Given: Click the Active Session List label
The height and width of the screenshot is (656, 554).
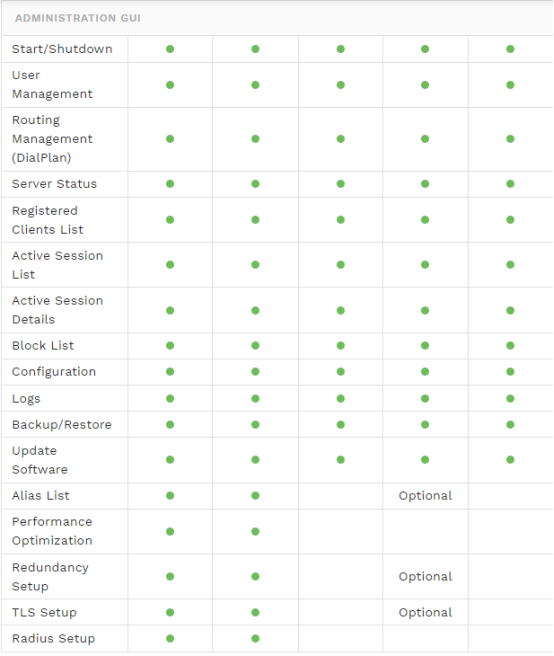Looking at the screenshot, I should (x=57, y=265).
